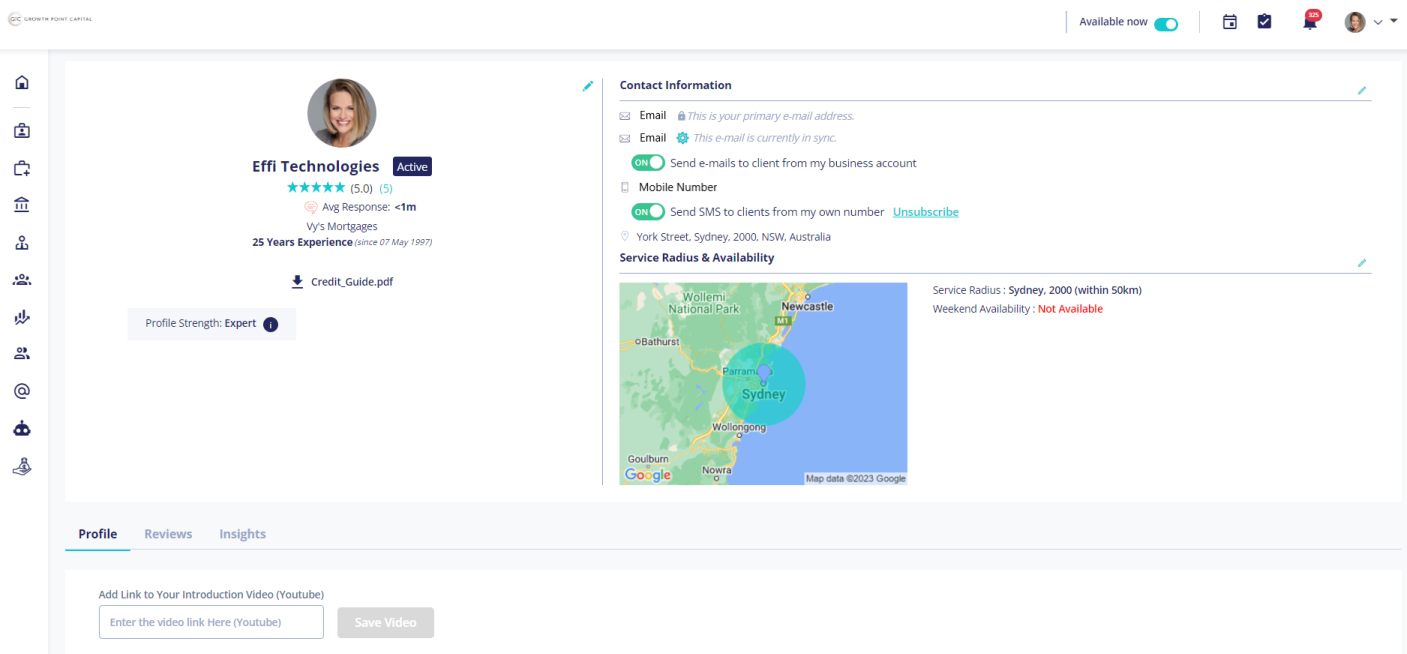The image size is (1407, 654).
Task: Click the Newcastle label on the map
Action: pos(807,306)
